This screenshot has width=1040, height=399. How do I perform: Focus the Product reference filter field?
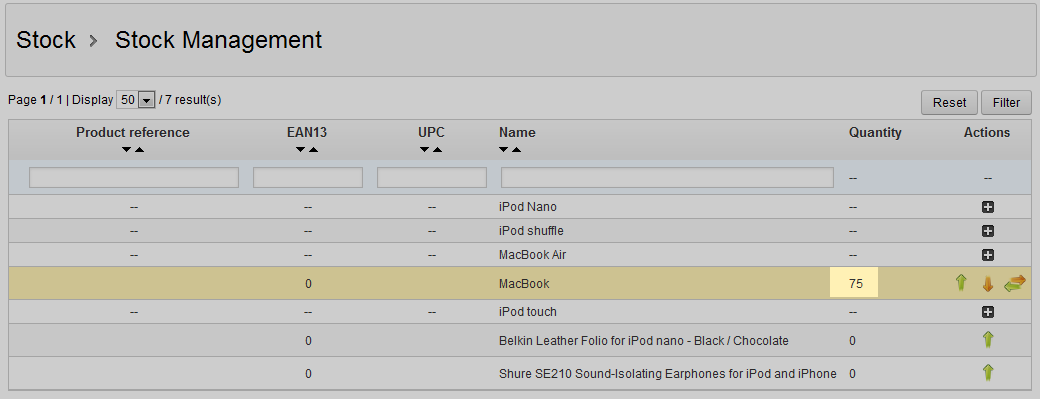[x=134, y=178]
